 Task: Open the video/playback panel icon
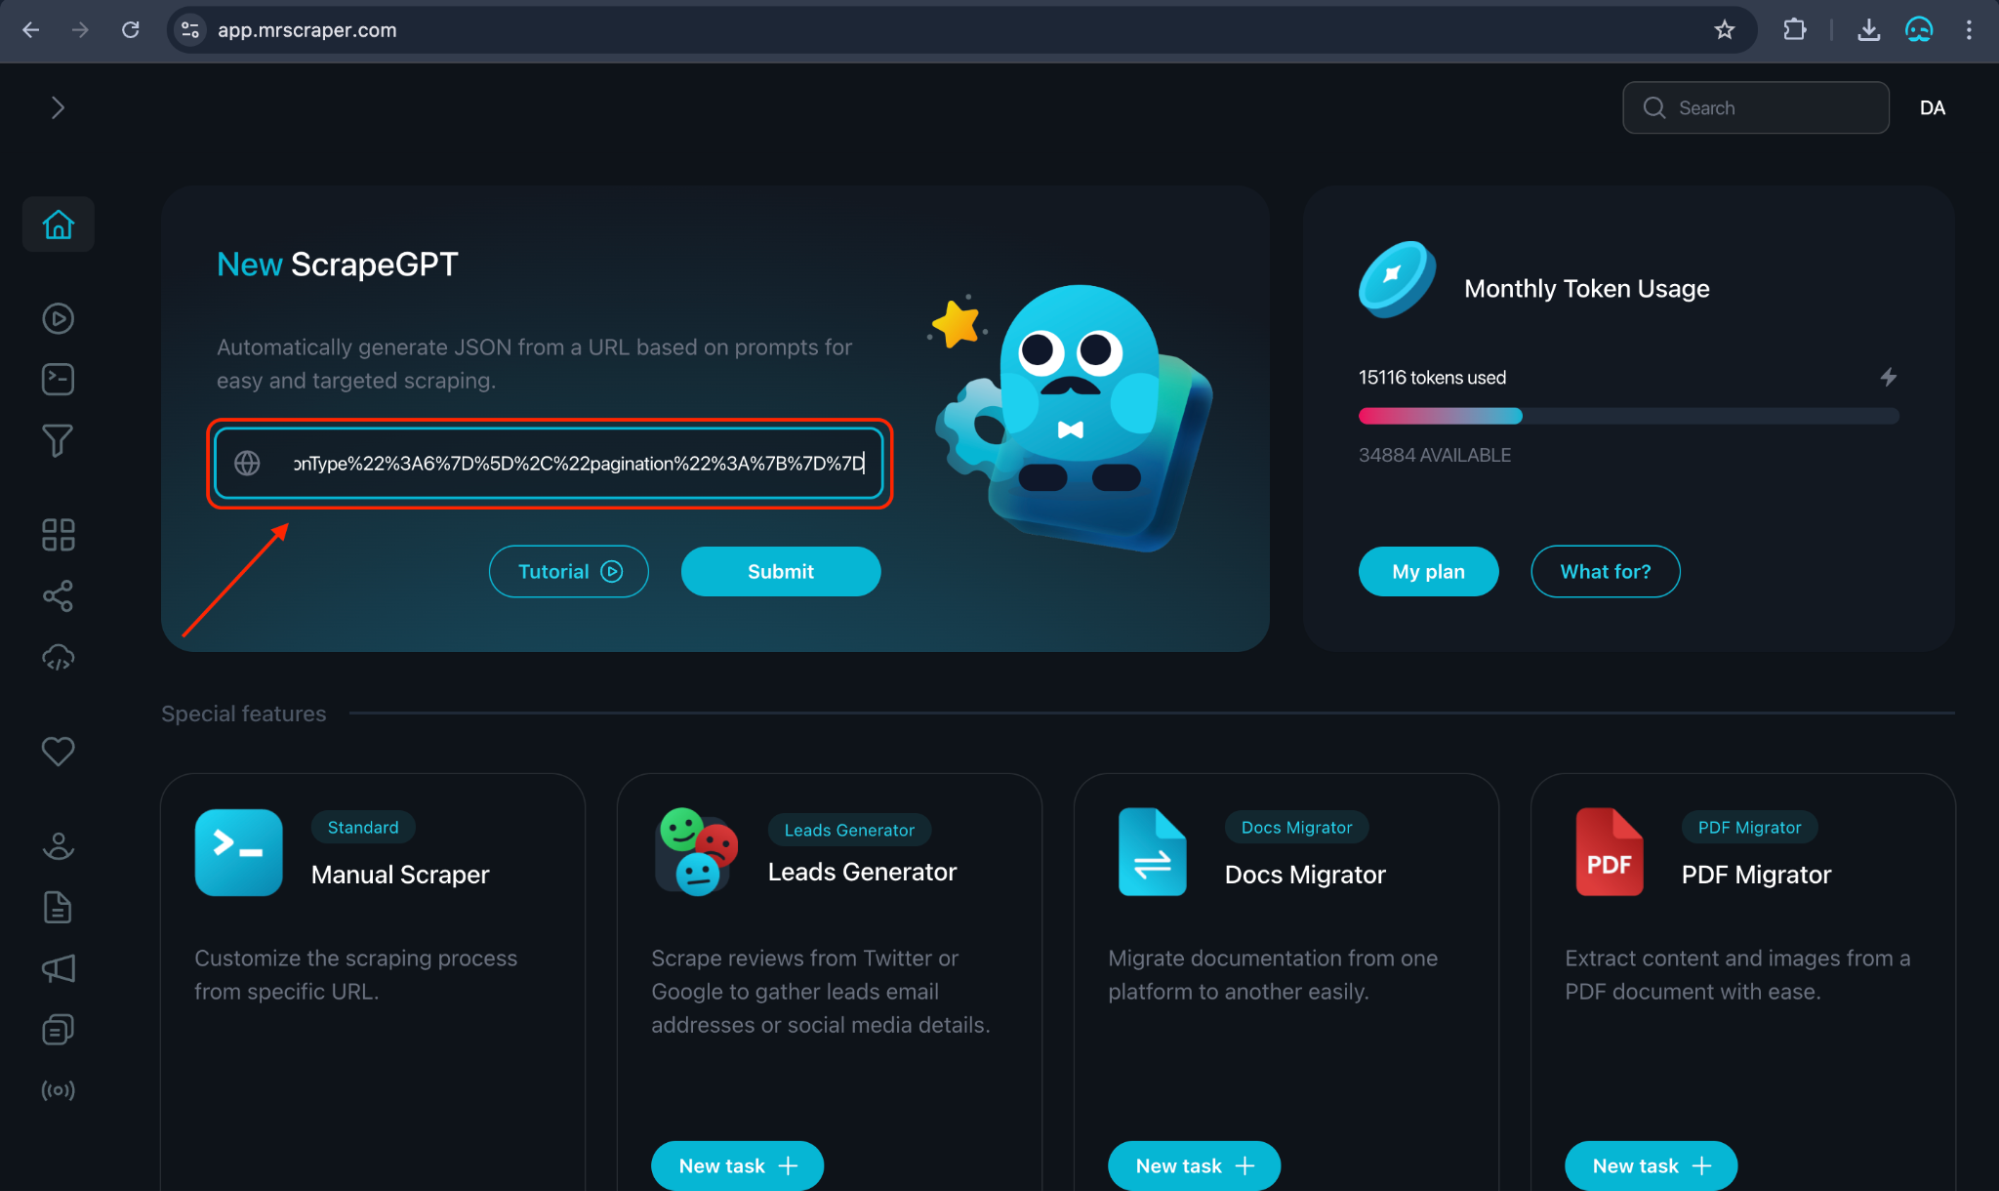click(x=57, y=318)
